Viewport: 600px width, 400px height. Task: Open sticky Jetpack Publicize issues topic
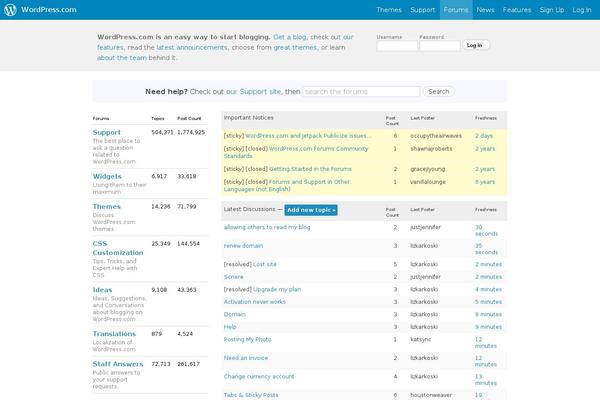click(x=308, y=136)
